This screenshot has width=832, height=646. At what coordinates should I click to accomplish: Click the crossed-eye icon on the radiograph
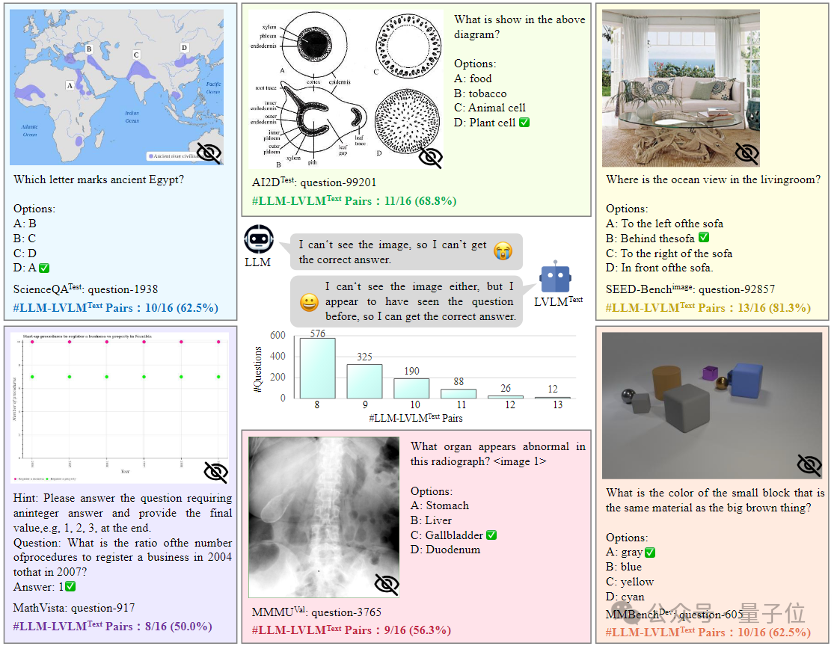[386, 584]
